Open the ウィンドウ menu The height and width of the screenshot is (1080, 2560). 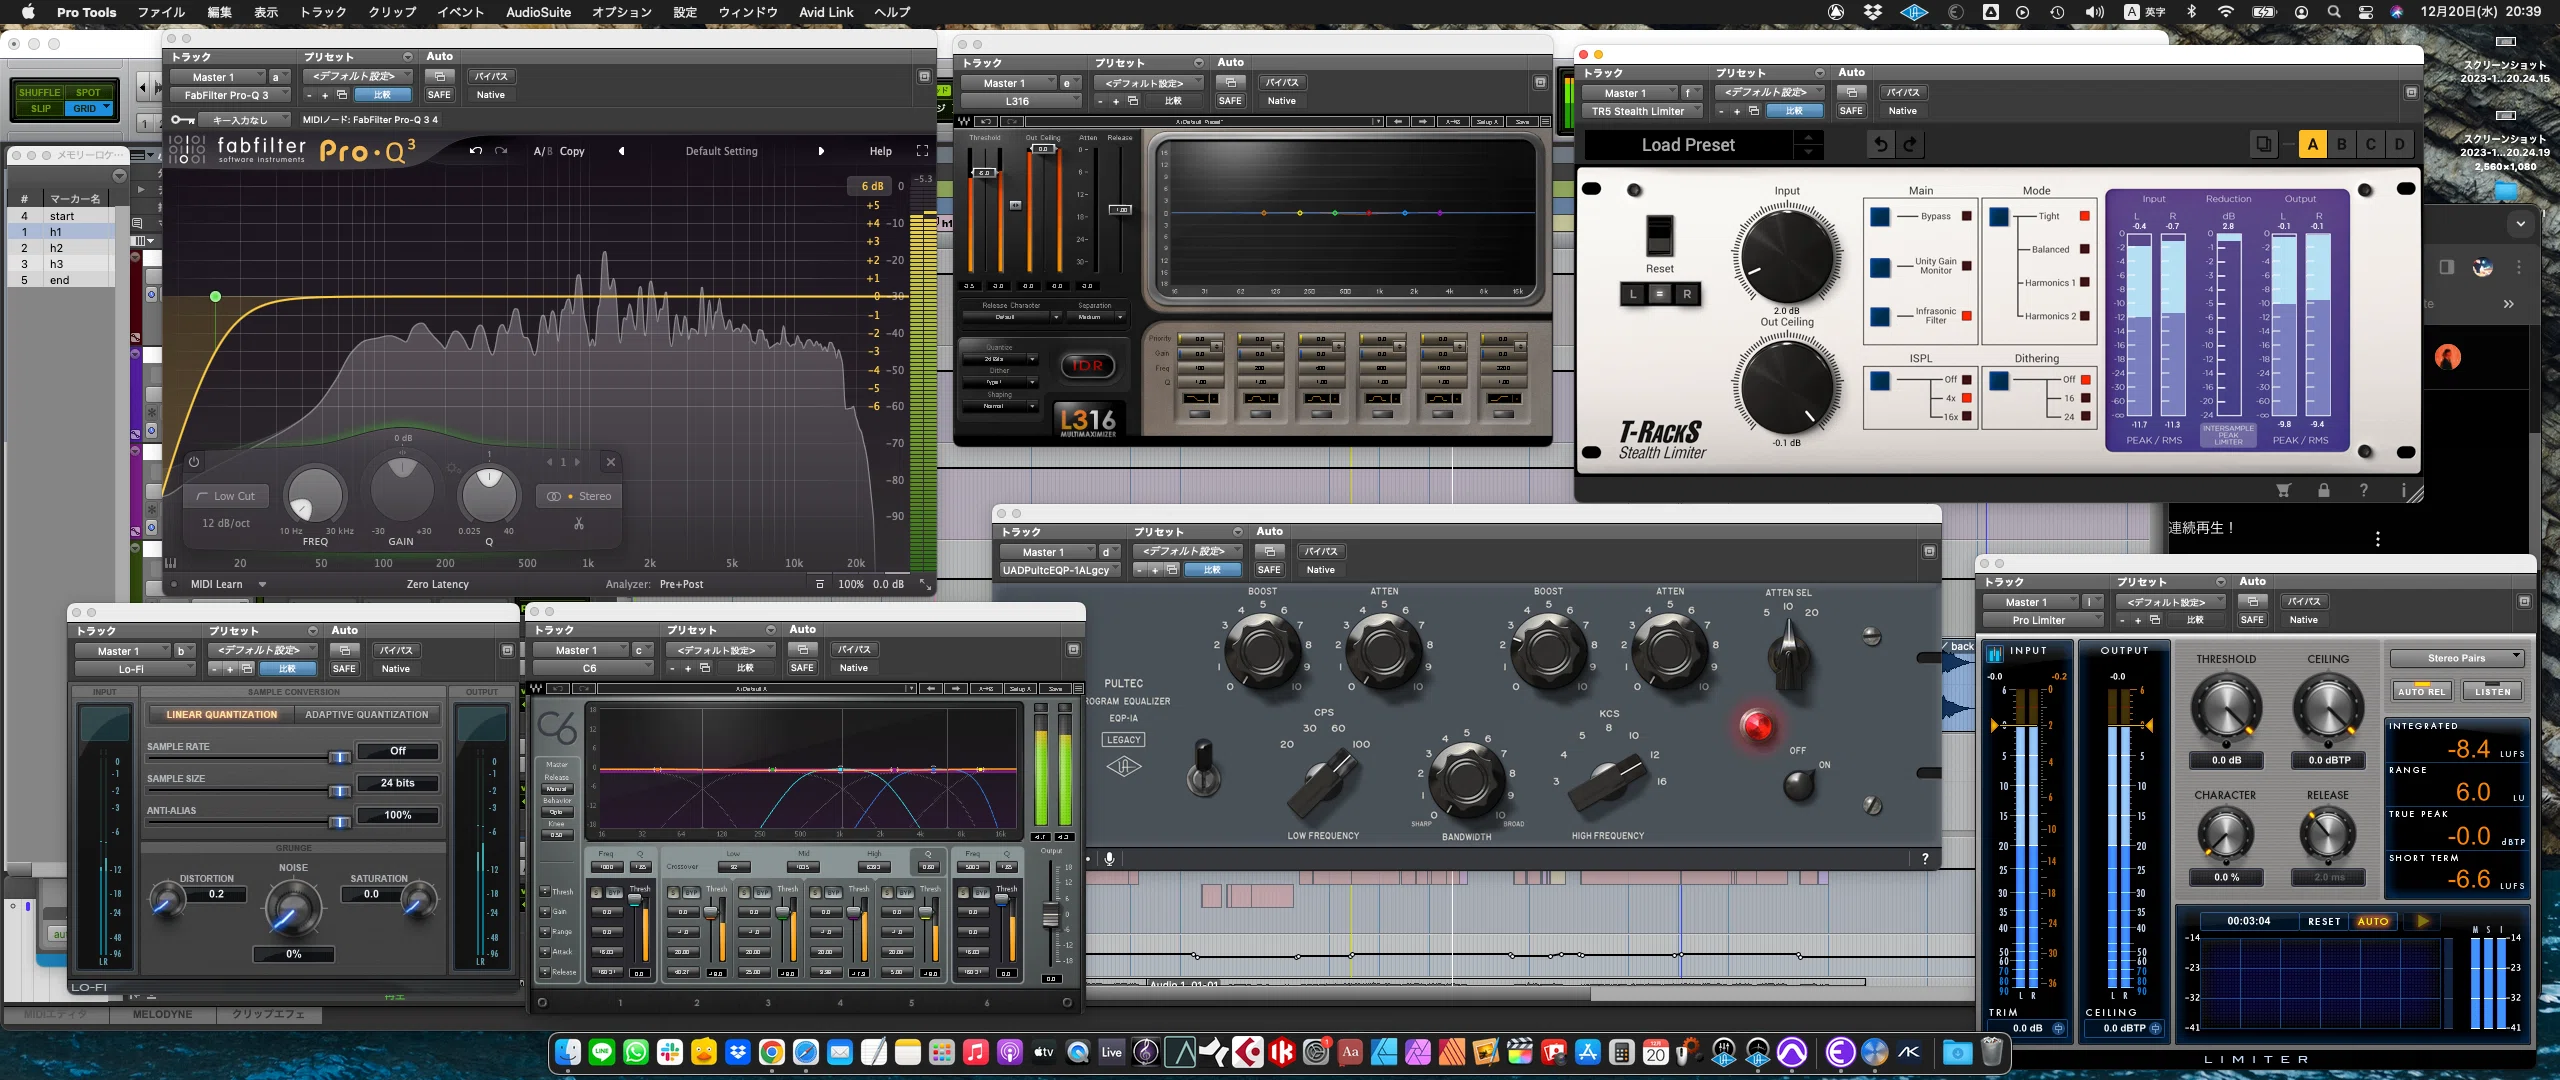pyautogui.click(x=748, y=12)
